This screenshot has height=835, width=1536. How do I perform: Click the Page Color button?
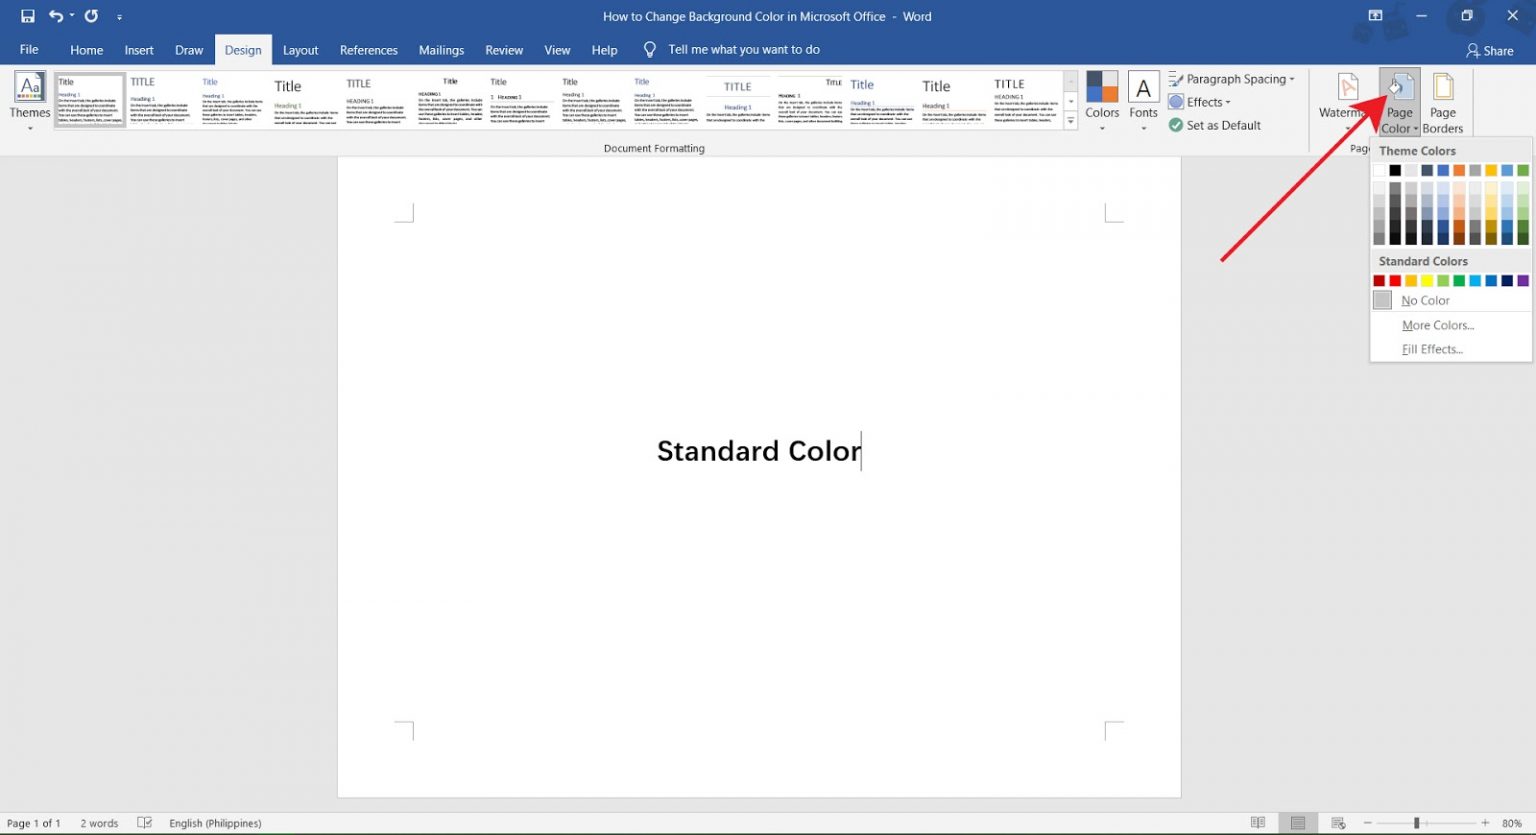pos(1399,102)
